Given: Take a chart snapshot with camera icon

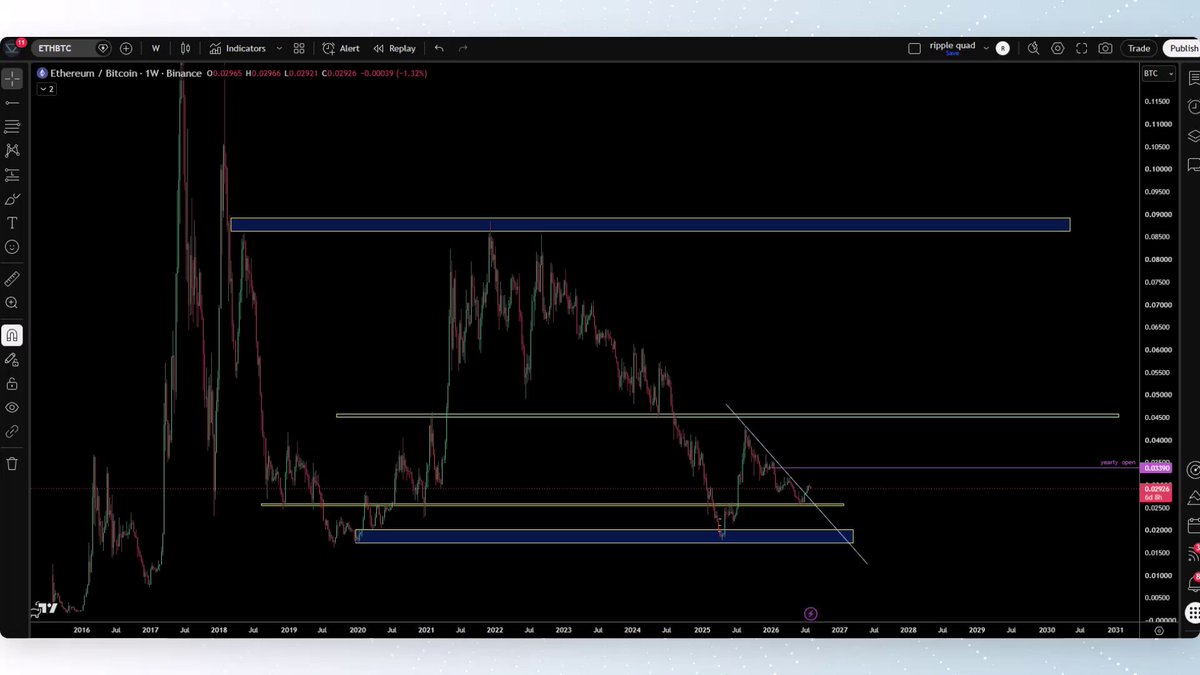Looking at the screenshot, I should (1105, 48).
